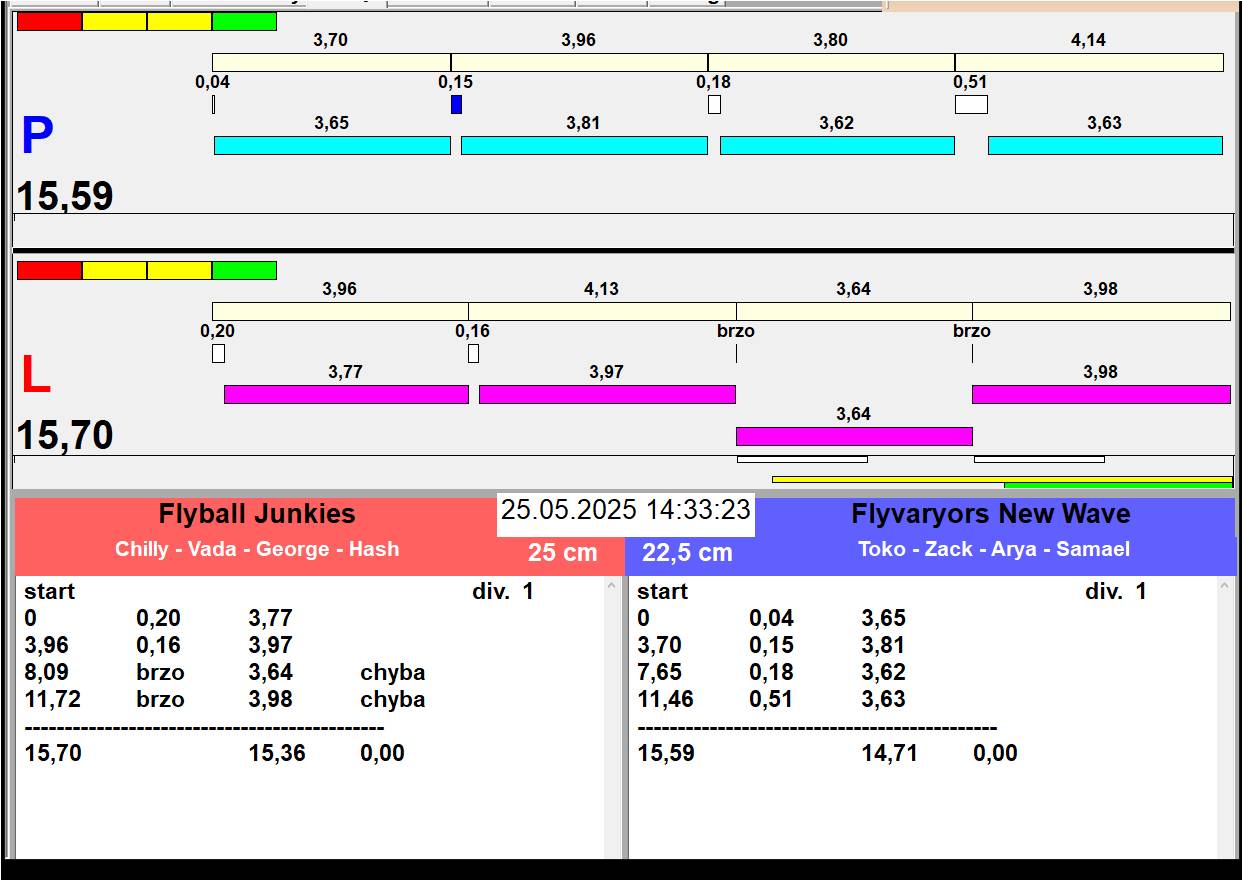Select the blue pass marker under 0,15
The image size is (1242, 880).
tap(456, 104)
